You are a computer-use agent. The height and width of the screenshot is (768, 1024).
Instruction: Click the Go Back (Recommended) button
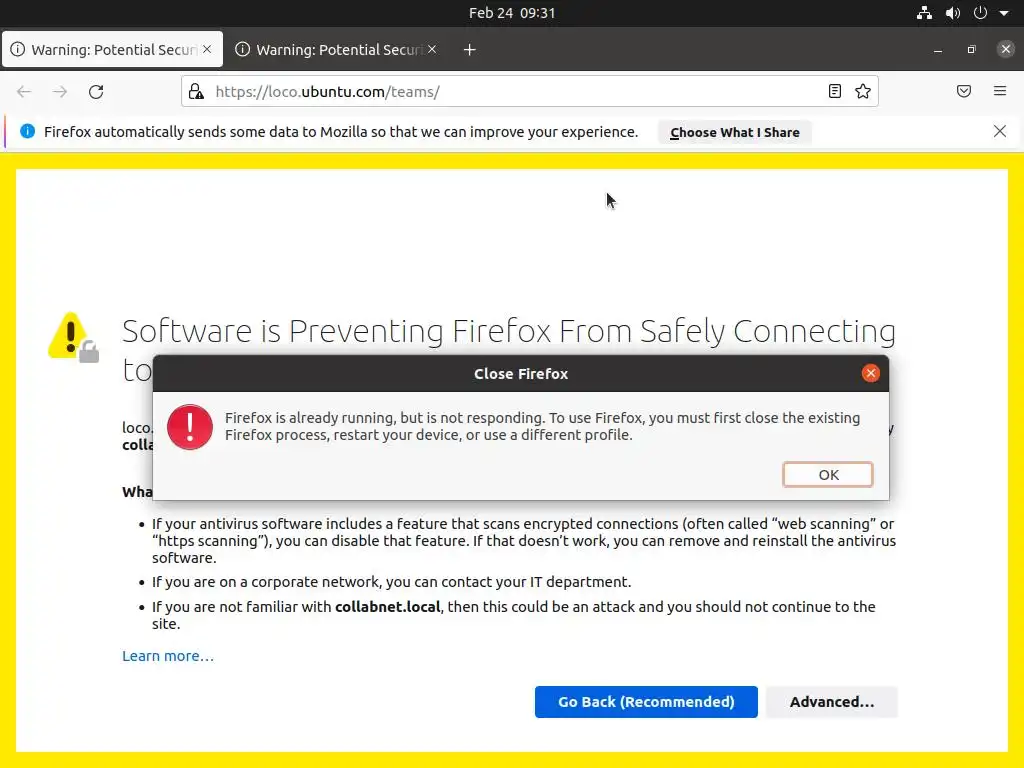pos(646,702)
